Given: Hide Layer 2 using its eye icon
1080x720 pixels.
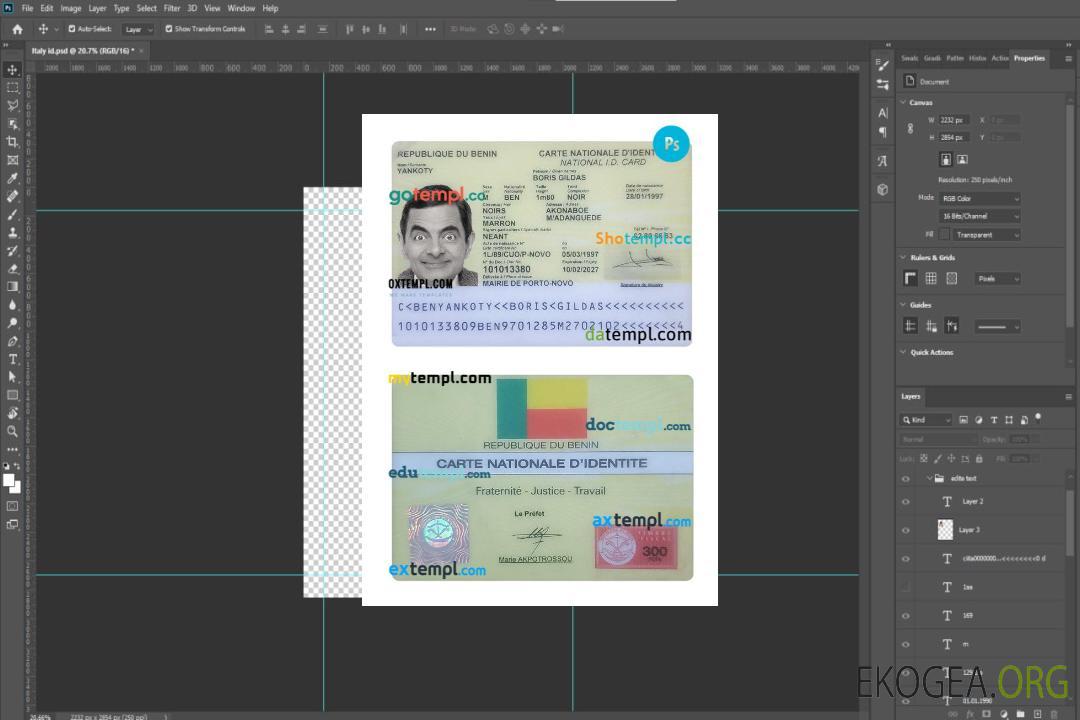Looking at the screenshot, I should [x=906, y=502].
